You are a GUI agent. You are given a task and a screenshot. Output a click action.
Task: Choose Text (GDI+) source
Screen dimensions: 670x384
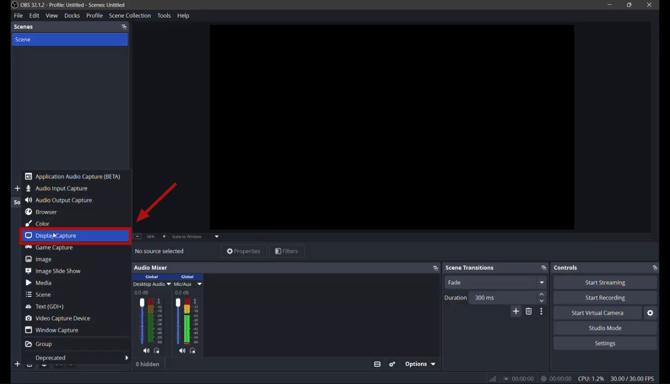point(76,306)
